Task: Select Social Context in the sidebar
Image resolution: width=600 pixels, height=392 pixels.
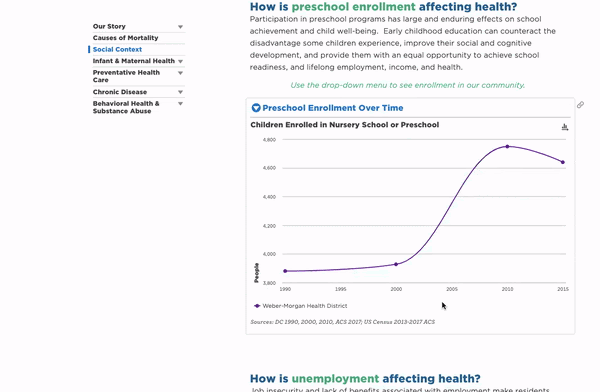Action: (x=117, y=49)
